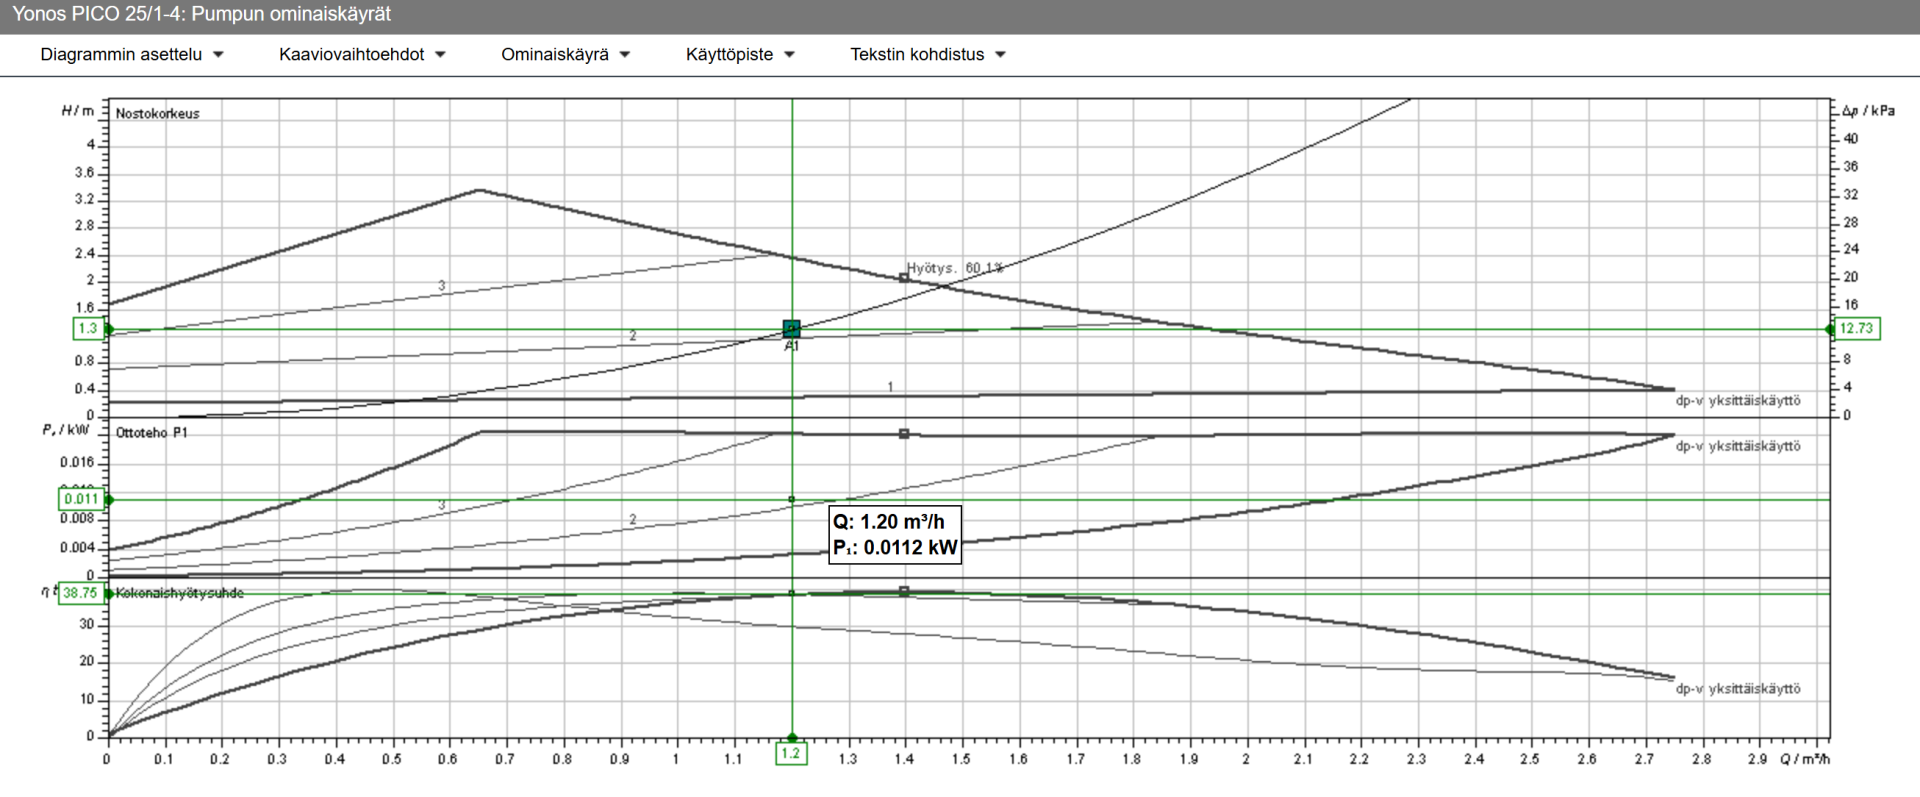Click the square marker on the efficiency curve
Viewport: 1920px width, 797px height.
click(x=904, y=591)
